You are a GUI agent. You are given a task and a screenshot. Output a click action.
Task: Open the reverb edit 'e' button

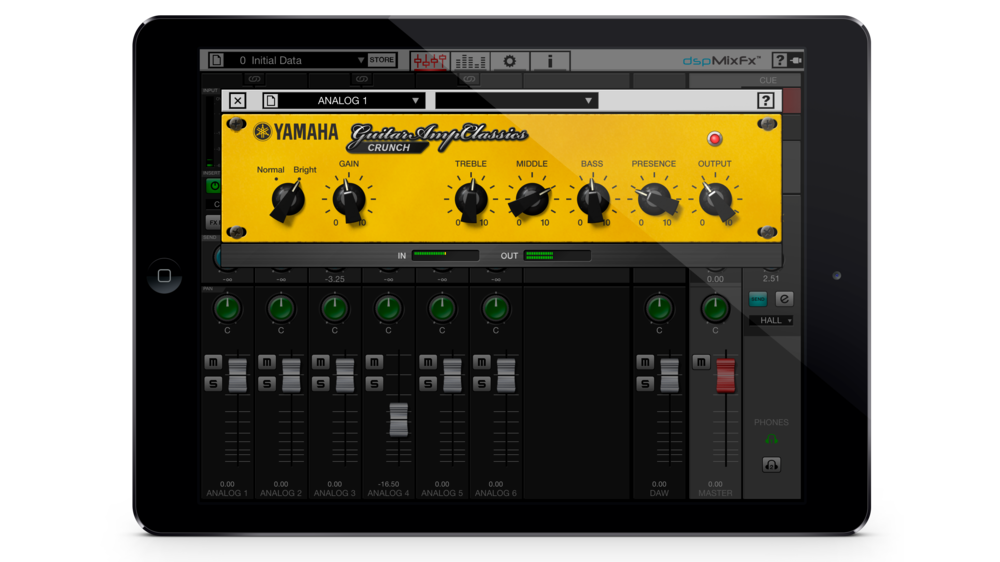784,299
